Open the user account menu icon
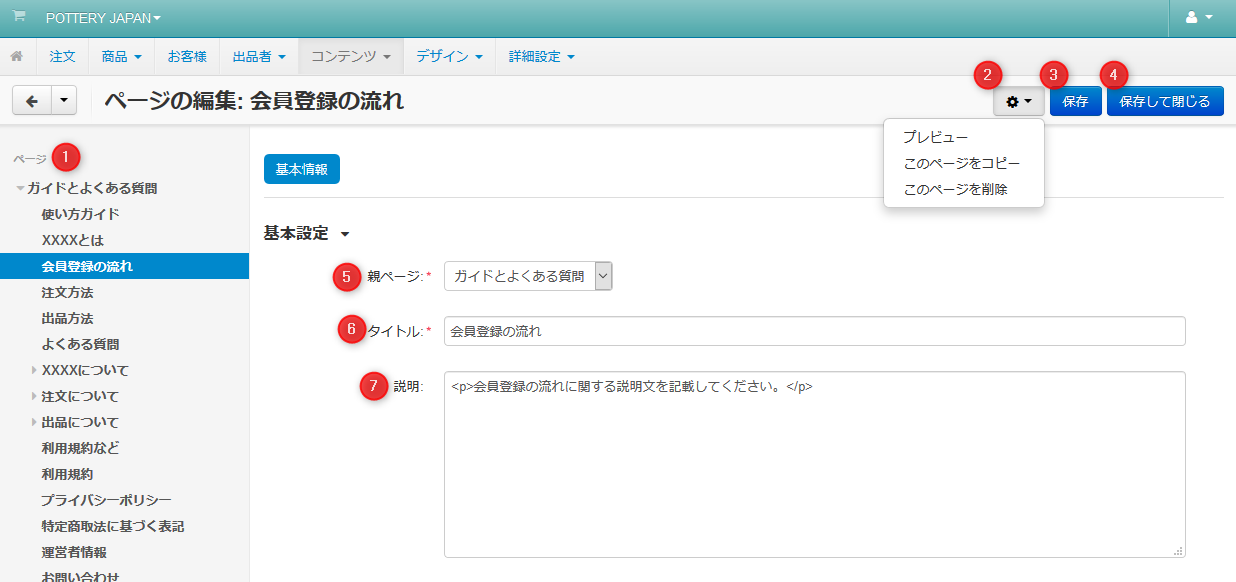1236x582 pixels. point(1198,18)
